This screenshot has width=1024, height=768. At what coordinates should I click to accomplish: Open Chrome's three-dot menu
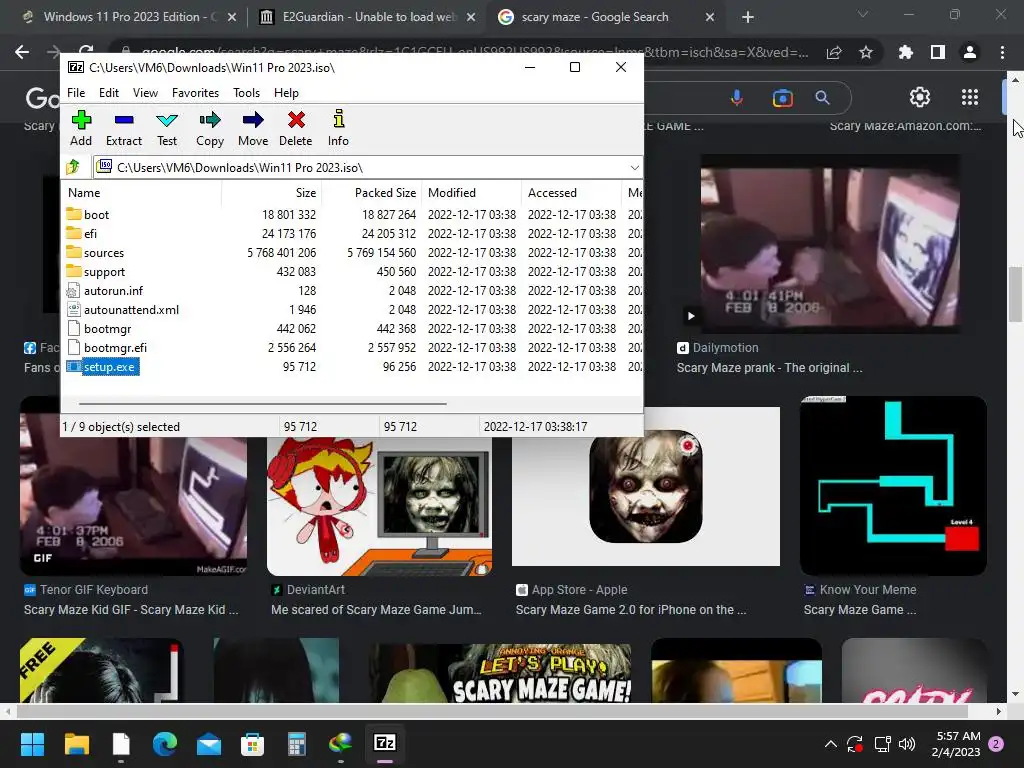click(x=1002, y=52)
